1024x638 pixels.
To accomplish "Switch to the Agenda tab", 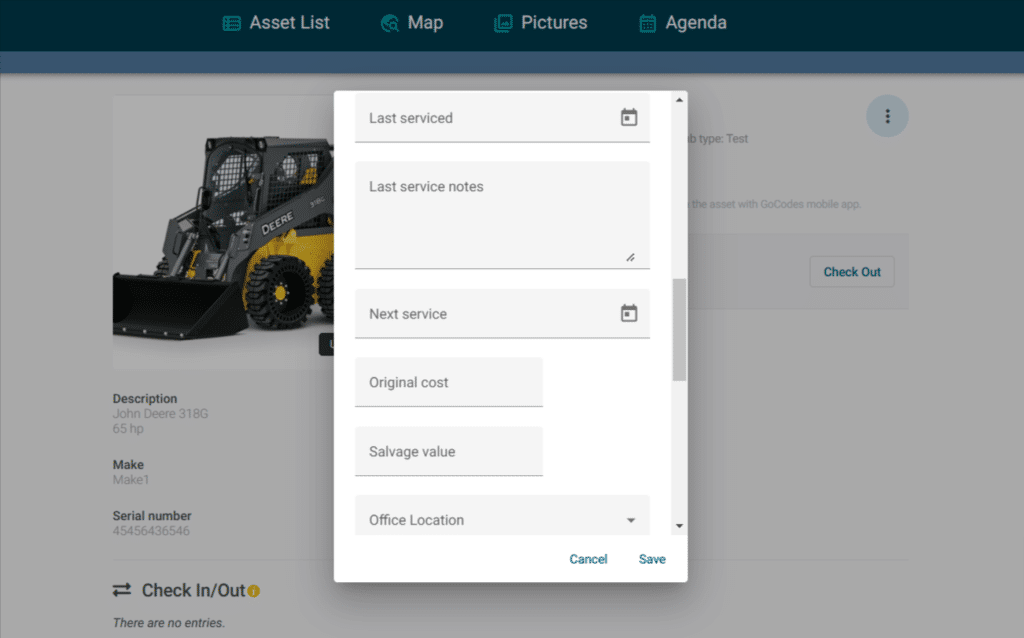I will [695, 23].
